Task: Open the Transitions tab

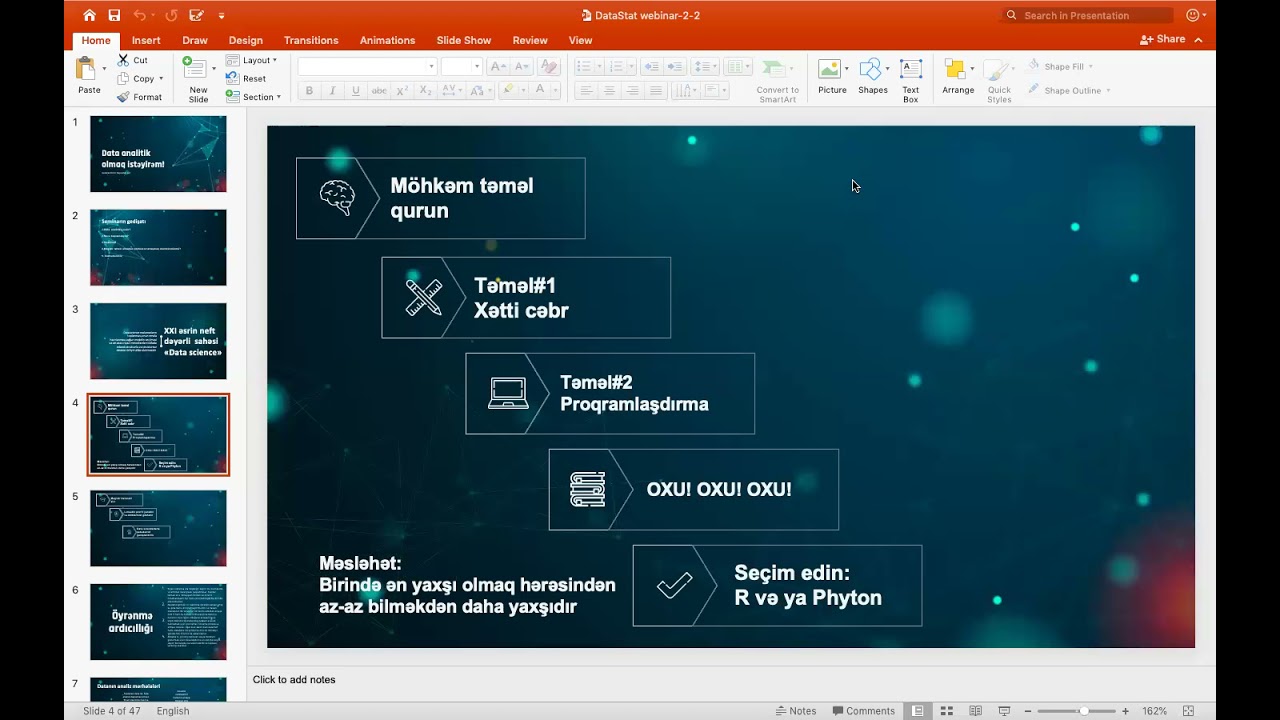Action: [x=311, y=40]
